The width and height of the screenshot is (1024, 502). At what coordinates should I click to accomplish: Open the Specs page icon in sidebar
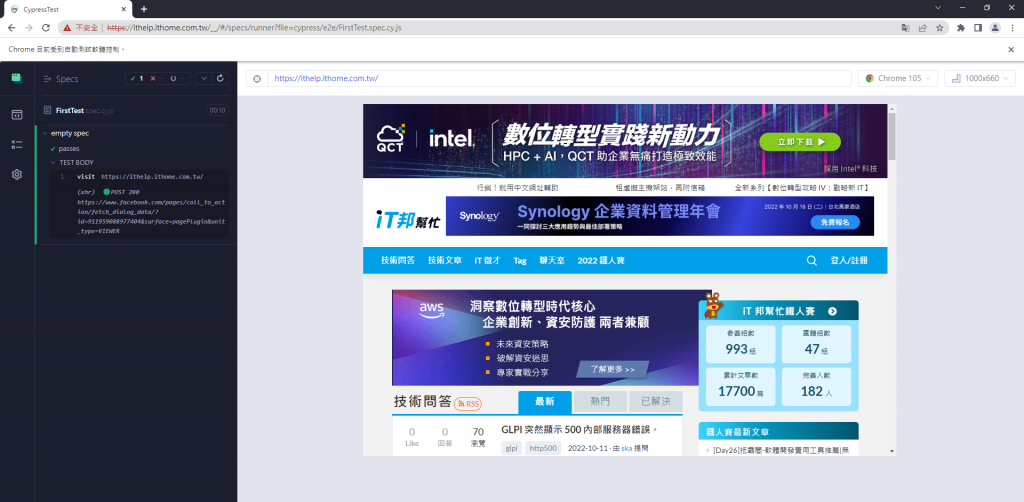[x=17, y=115]
